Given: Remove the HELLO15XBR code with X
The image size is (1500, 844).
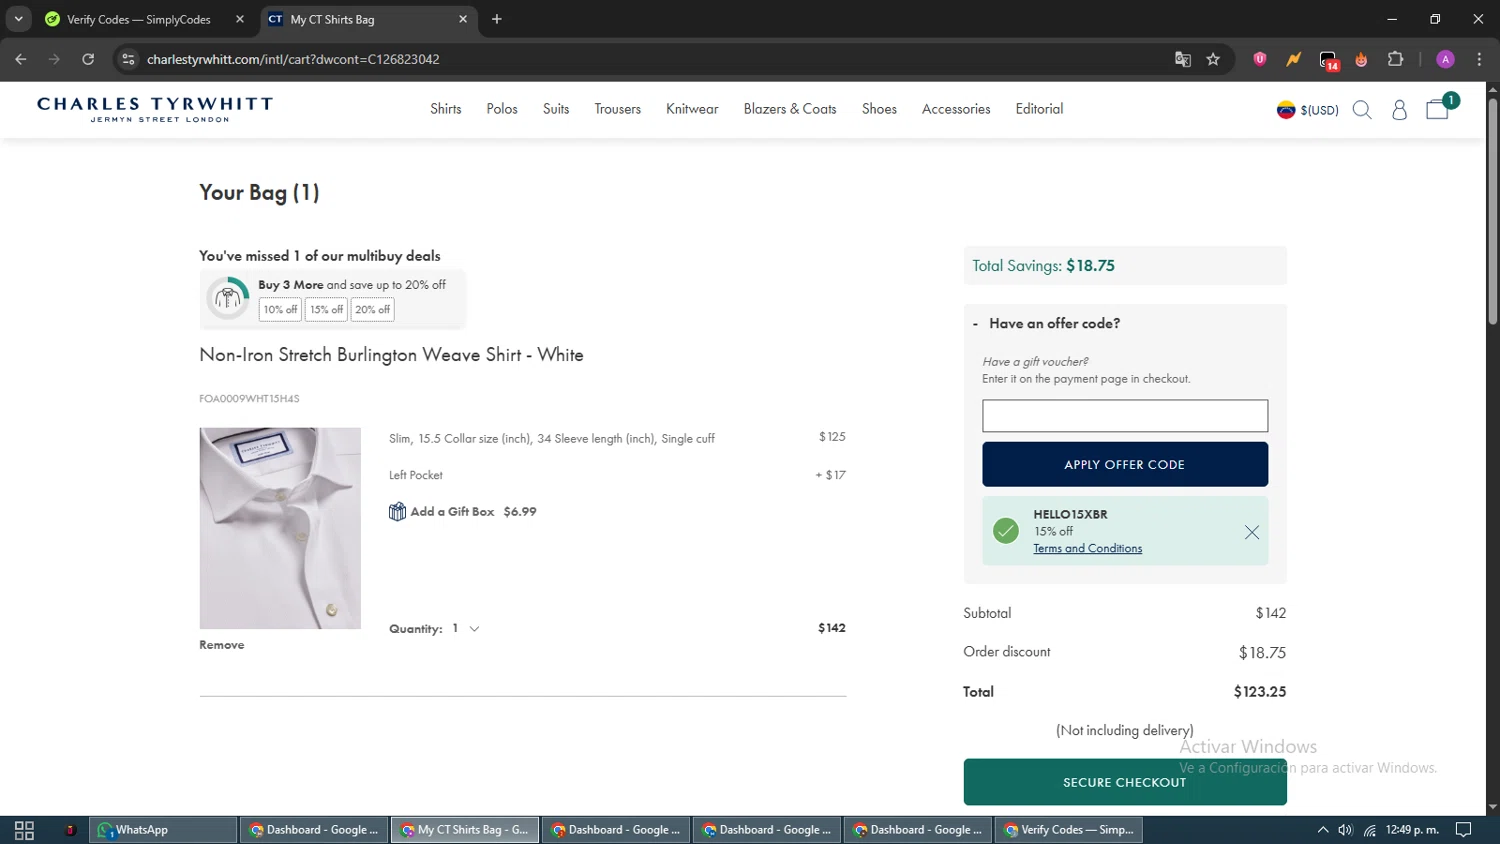Looking at the screenshot, I should [x=1251, y=532].
